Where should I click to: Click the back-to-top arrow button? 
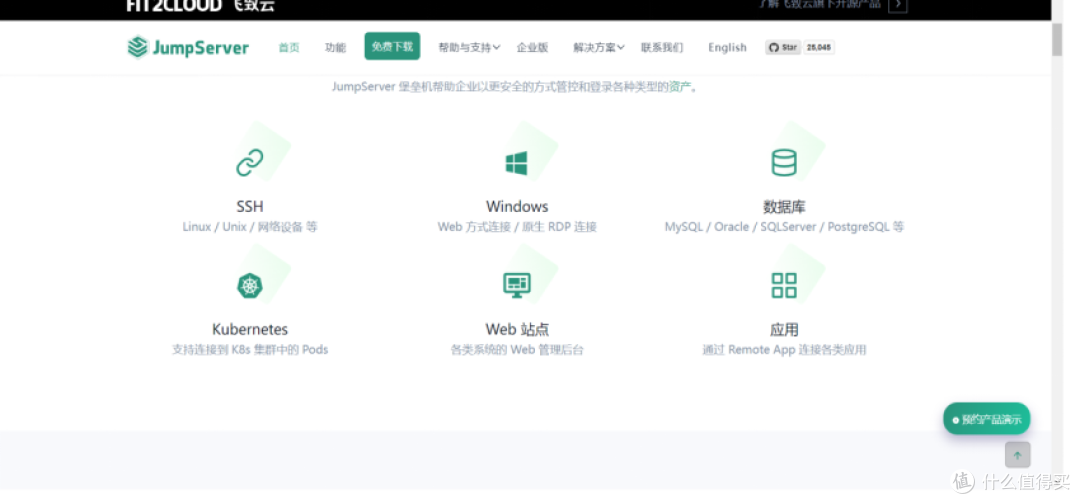coord(1017,455)
